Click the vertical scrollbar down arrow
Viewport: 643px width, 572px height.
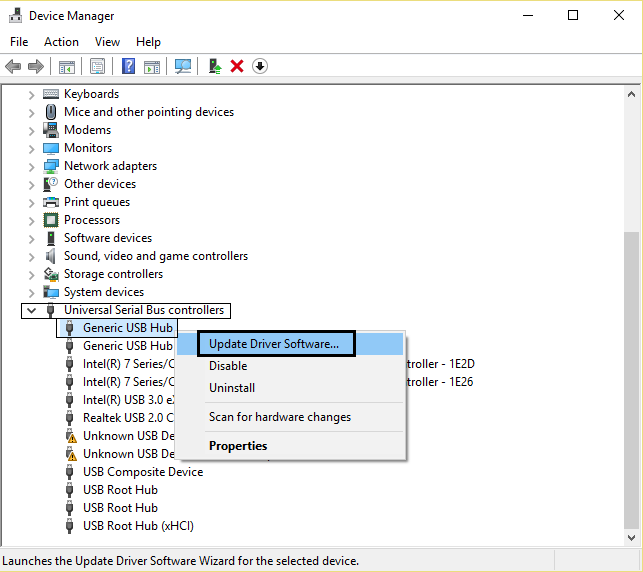(x=632, y=536)
